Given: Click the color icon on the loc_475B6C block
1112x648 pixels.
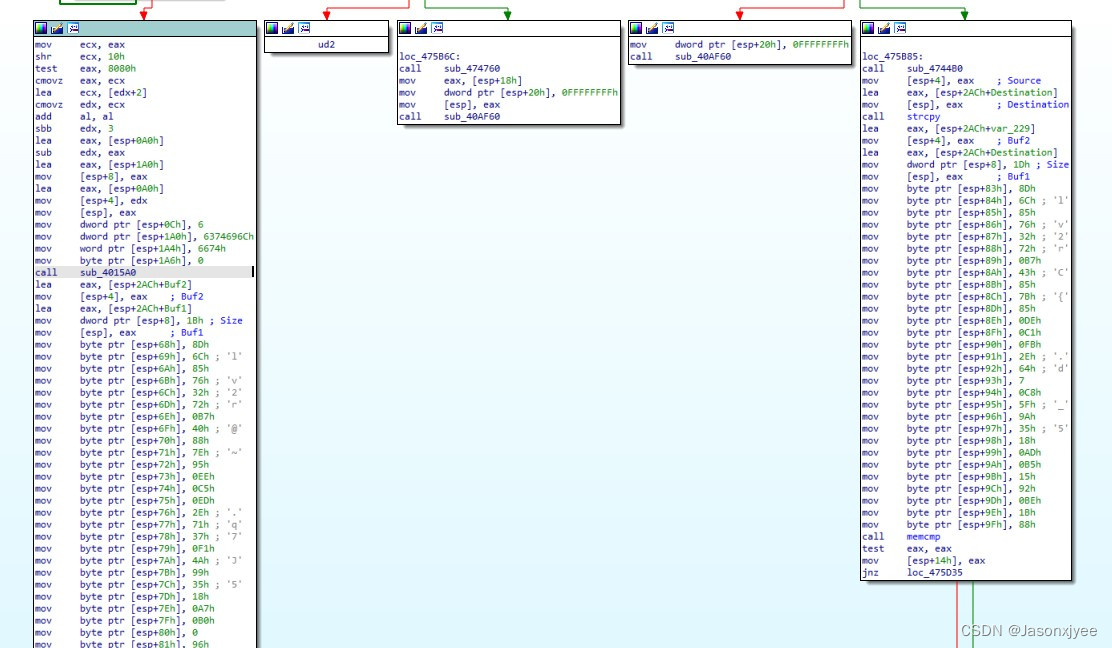Looking at the screenshot, I should [x=405, y=28].
